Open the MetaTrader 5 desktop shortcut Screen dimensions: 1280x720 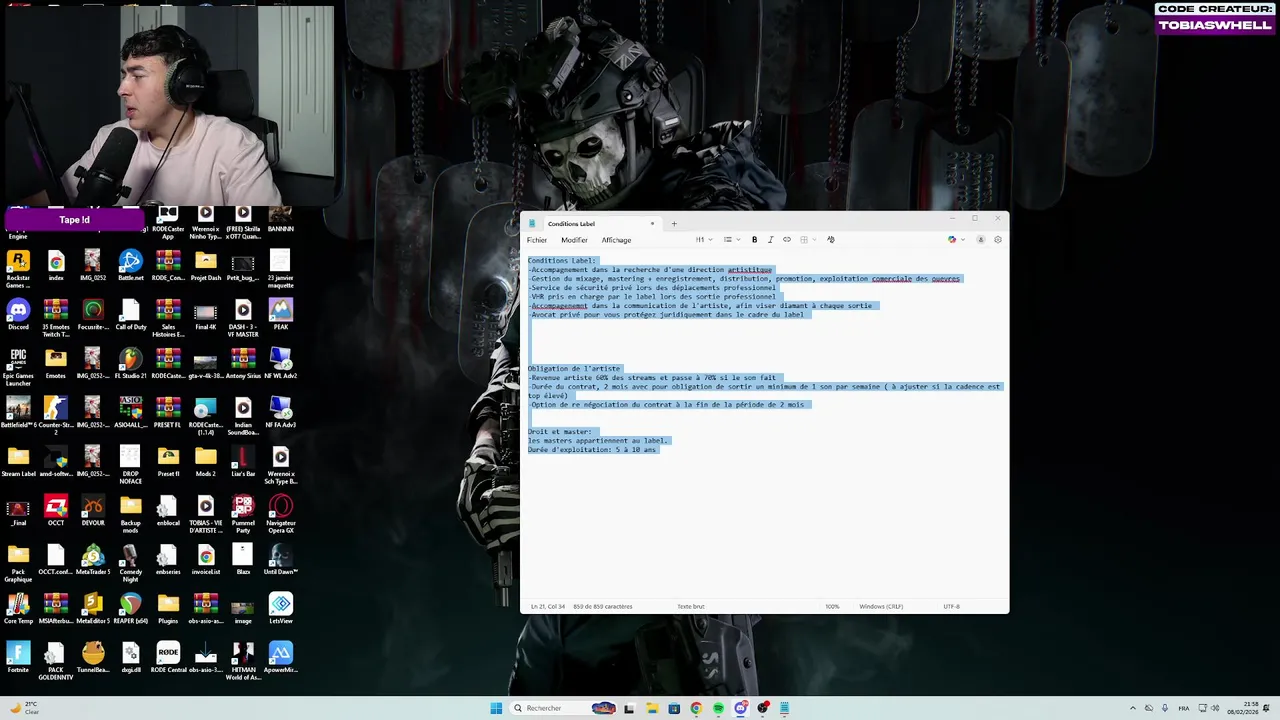[93, 560]
